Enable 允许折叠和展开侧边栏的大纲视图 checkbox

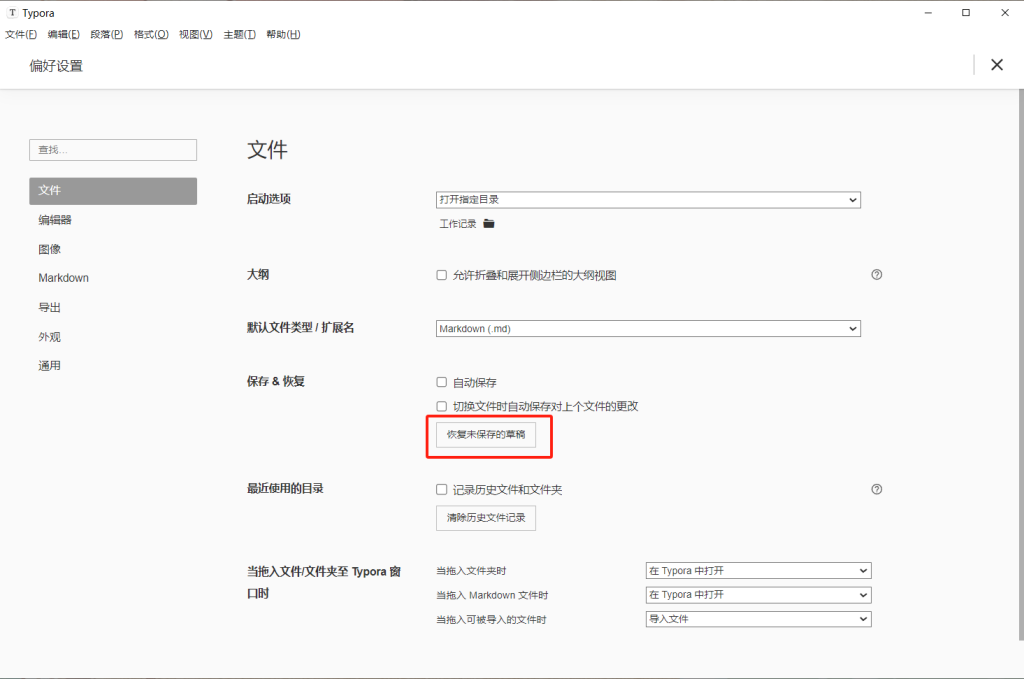pyautogui.click(x=441, y=276)
